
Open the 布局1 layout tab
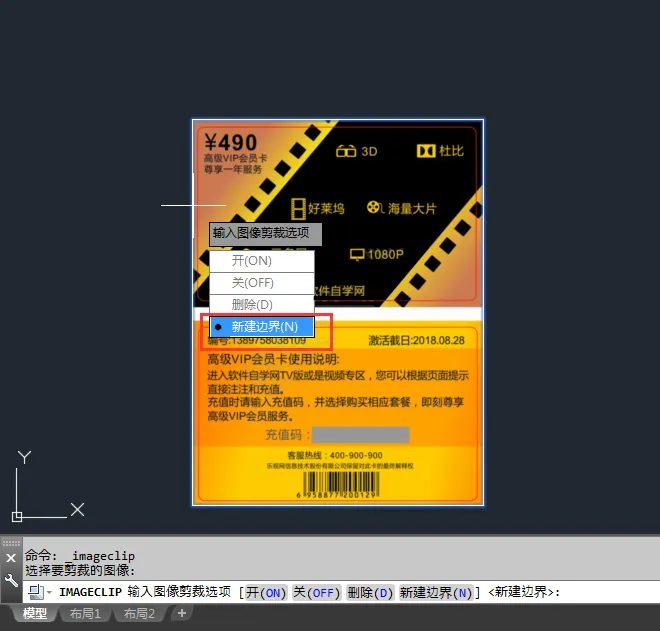pyautogui.click(x=85, y=614)
